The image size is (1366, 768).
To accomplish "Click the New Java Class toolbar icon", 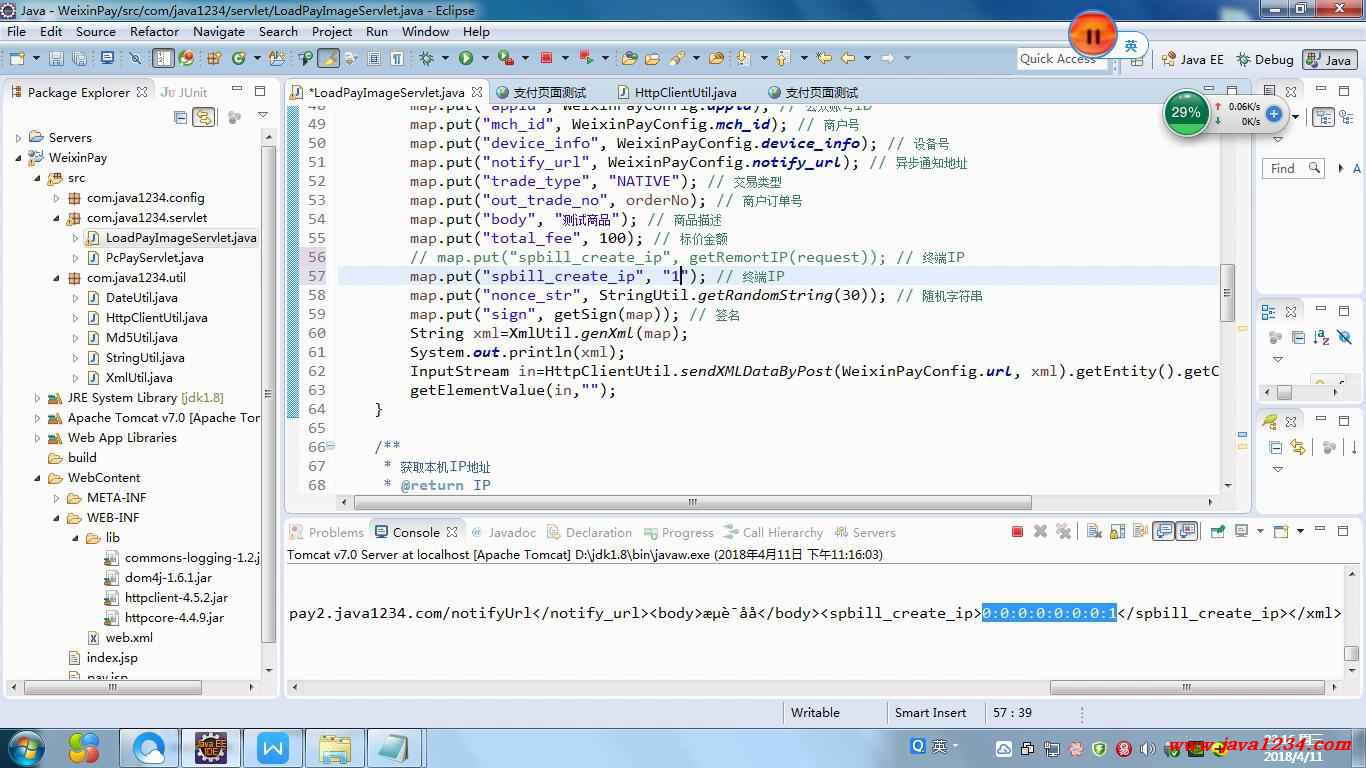I will point(239,58).
